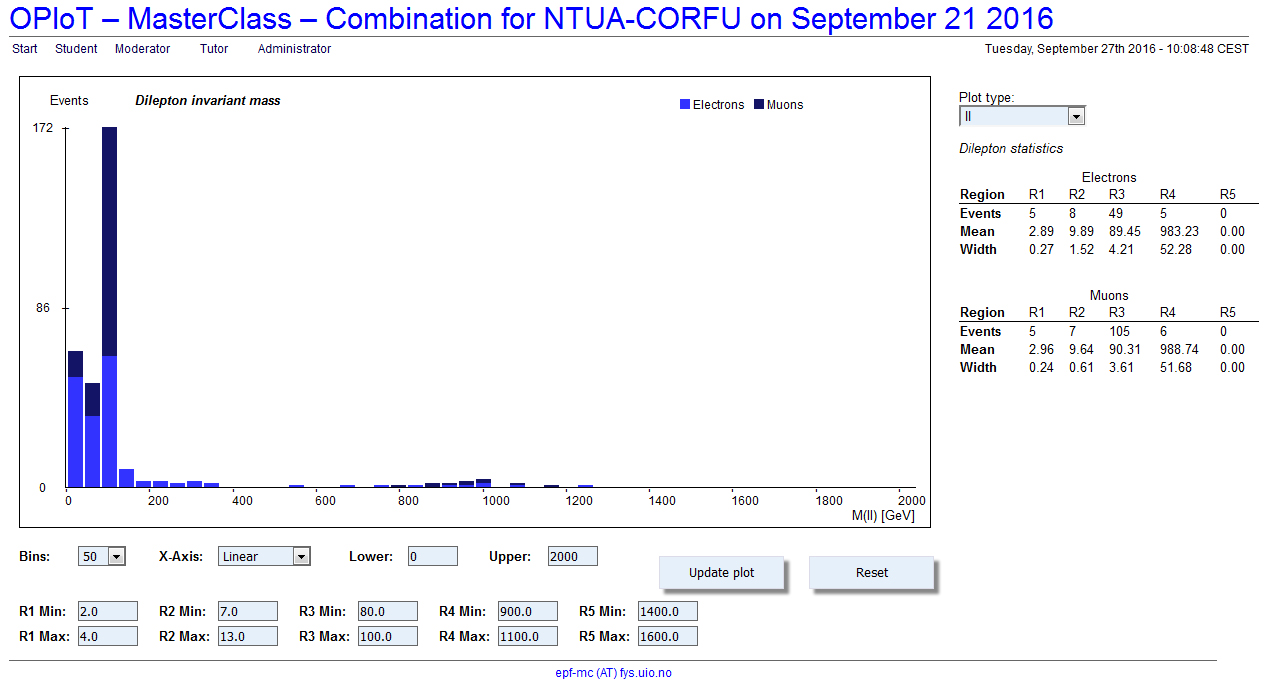
Task: Open the Student menu item
Action: [76, 48]
